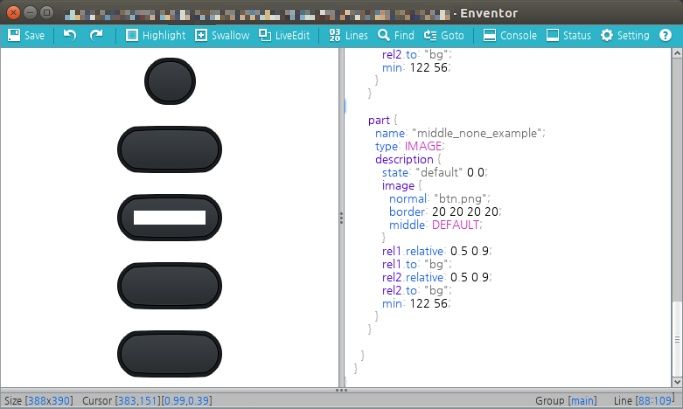Click the Size 388x390 status entry
This screenshot has height=409, width=683.
39,401
